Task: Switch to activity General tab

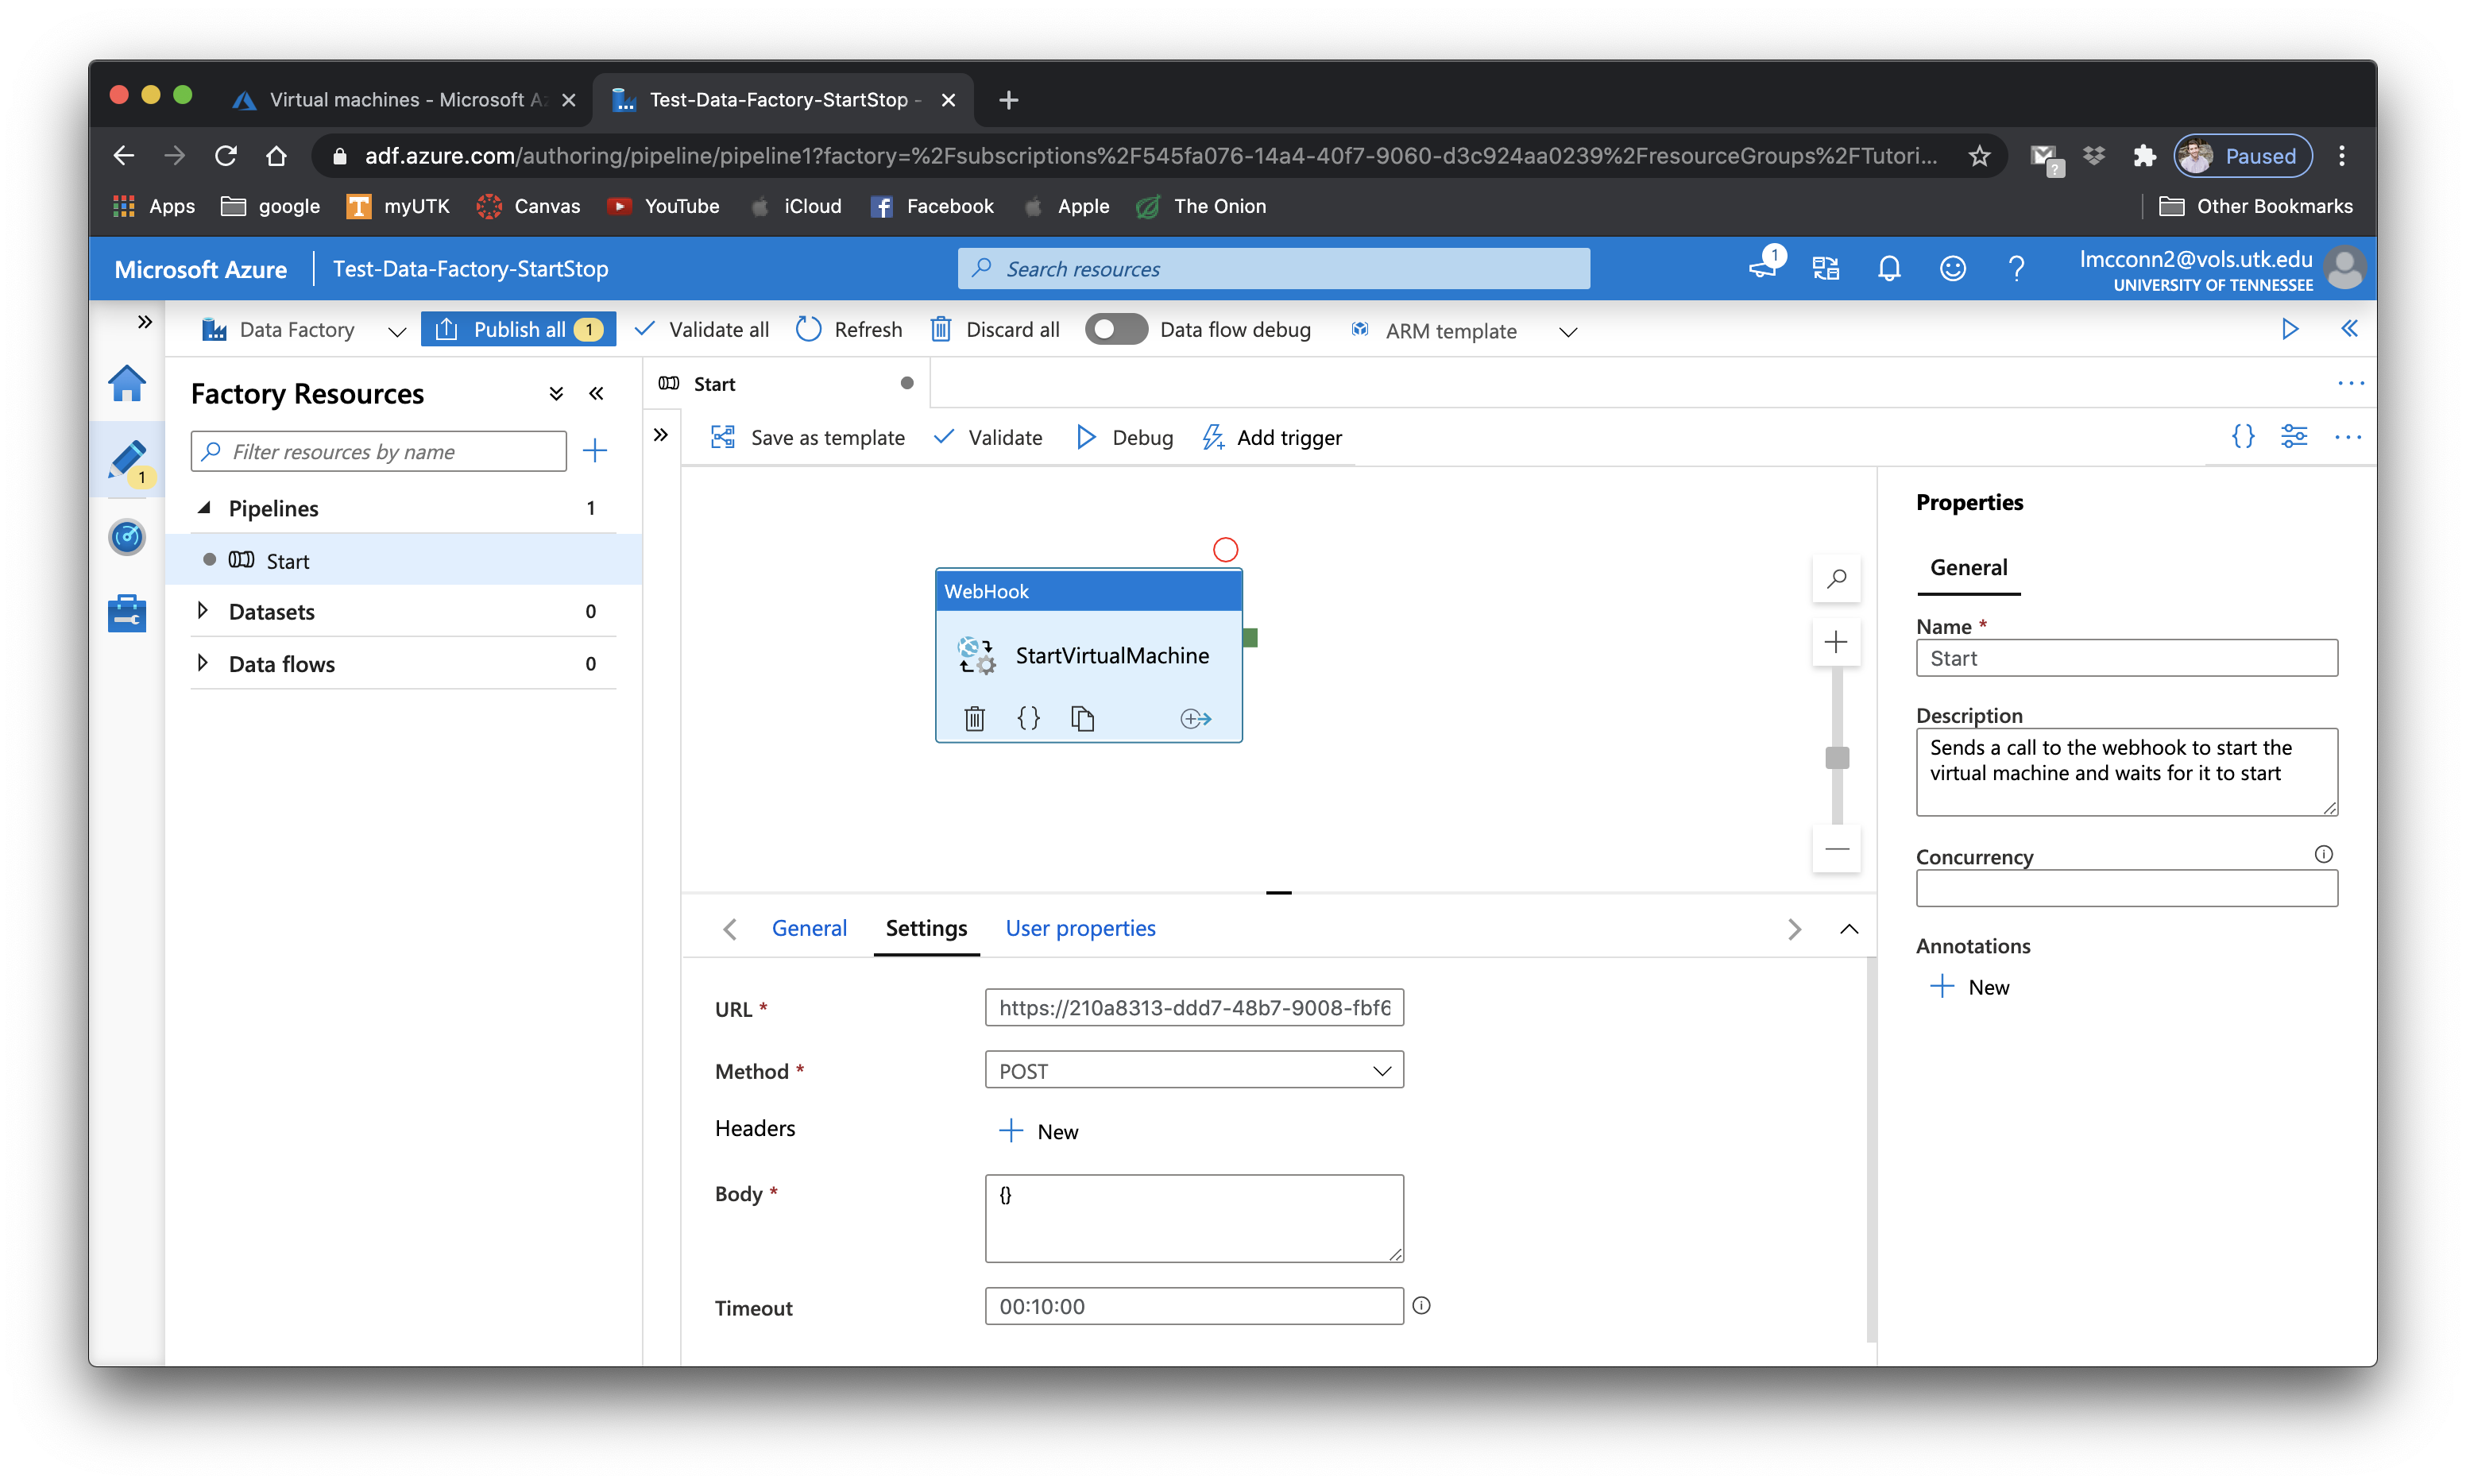Action: 808,928
